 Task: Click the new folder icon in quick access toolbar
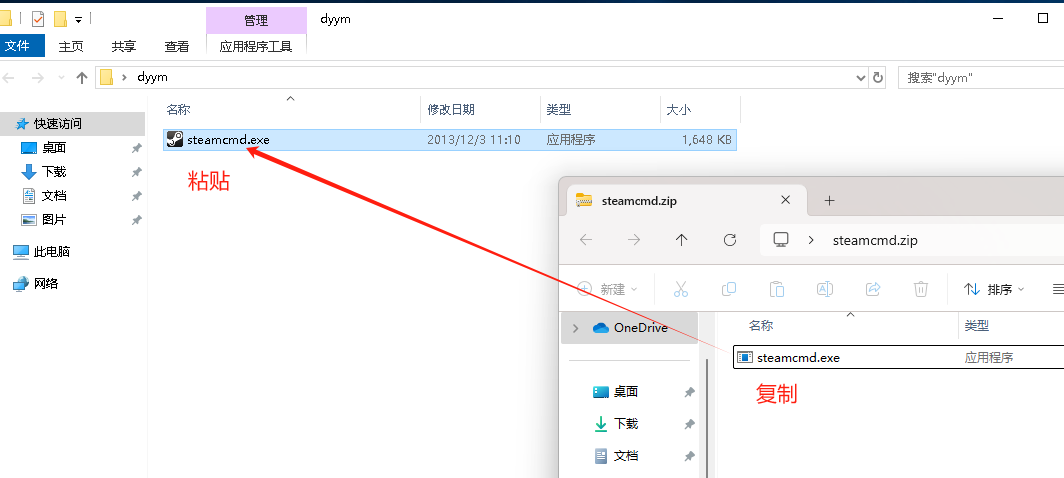point(60,19)
